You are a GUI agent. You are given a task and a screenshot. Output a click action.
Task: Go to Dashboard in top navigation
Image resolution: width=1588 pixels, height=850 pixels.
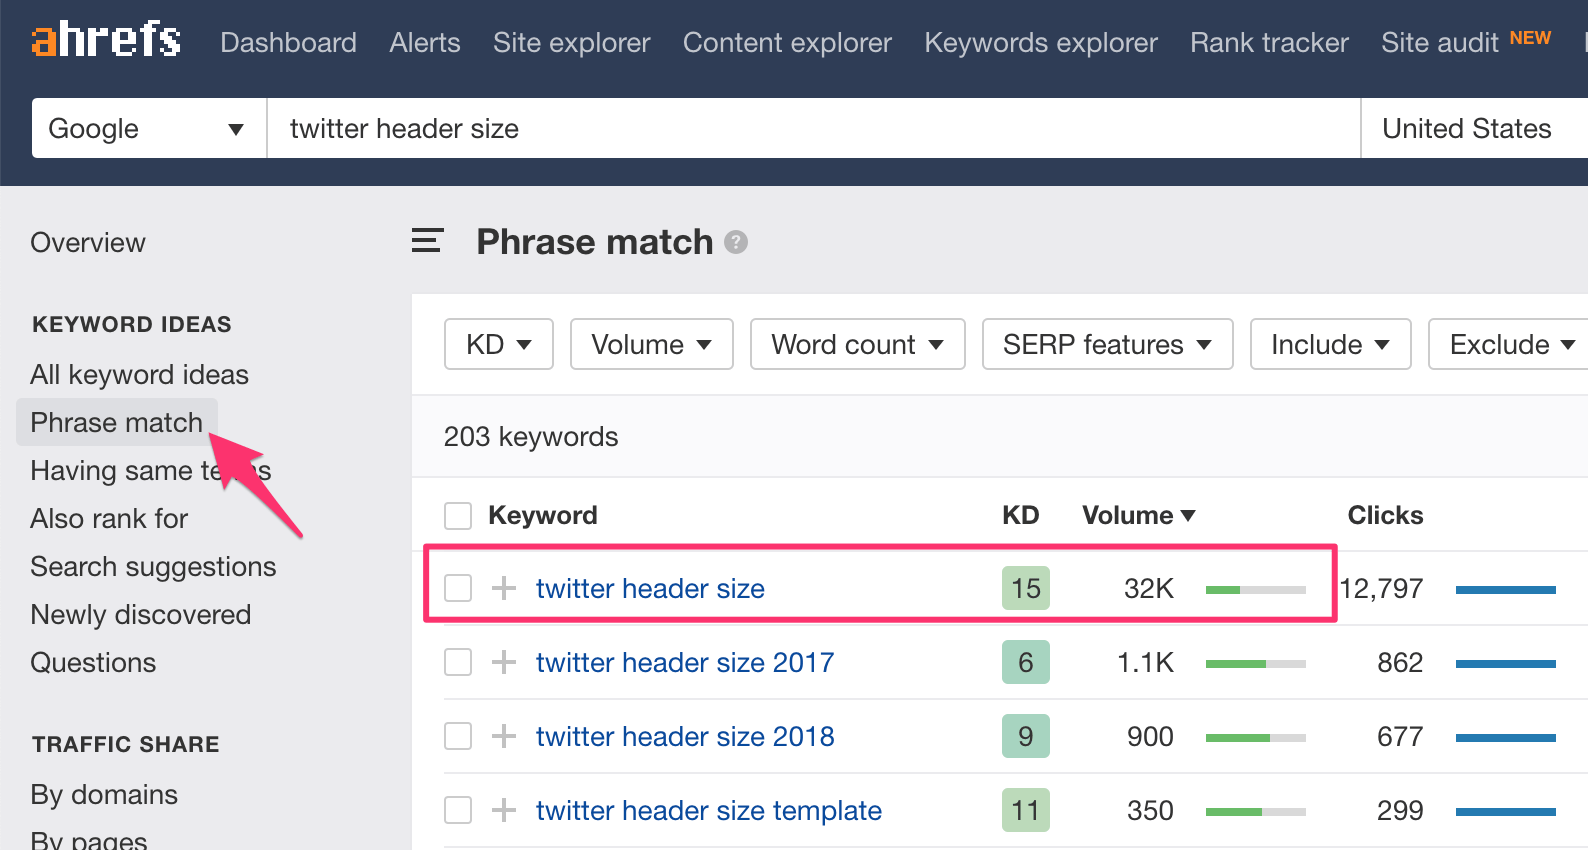(x=288, y=43)
